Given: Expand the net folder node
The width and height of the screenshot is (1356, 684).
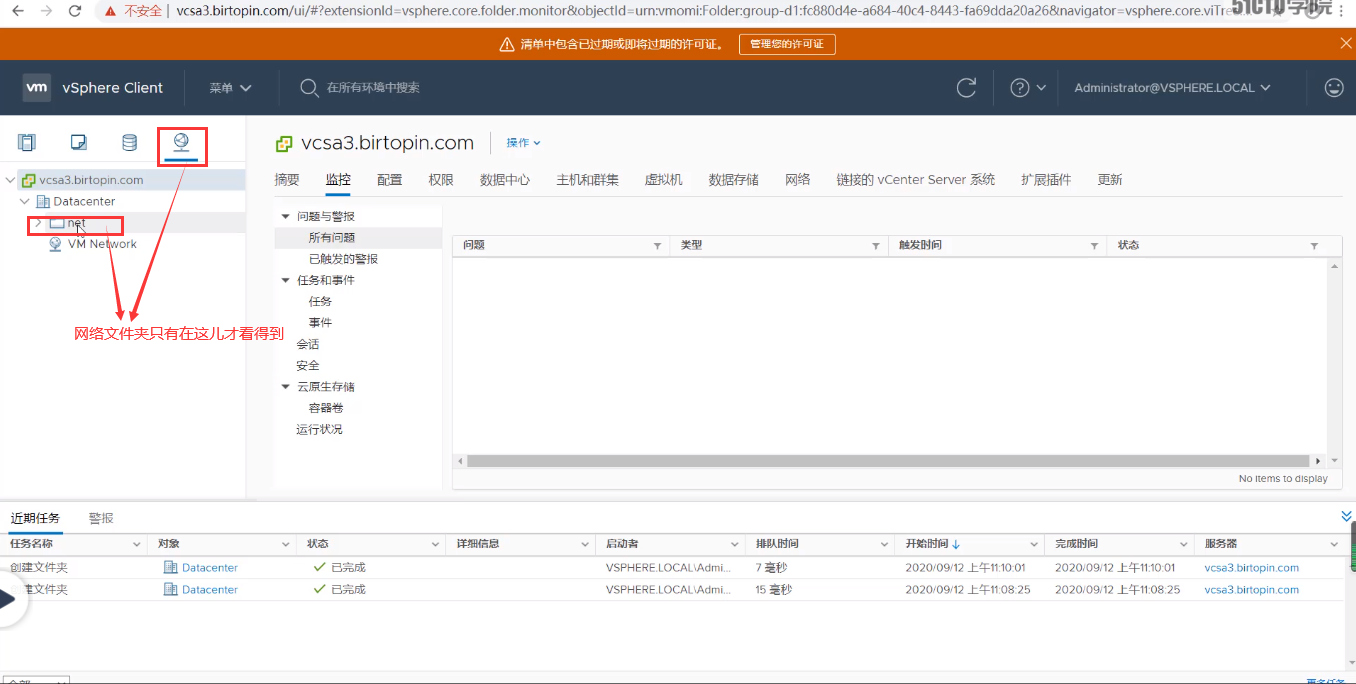Looking at the screenshot, I should click(x=38, y=223).
